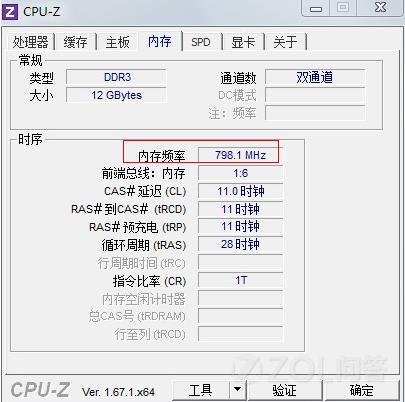Viewport: 405px width, 402px height.
Task: Confirm with the 确定 button
Action: click(x=362, y=390)
